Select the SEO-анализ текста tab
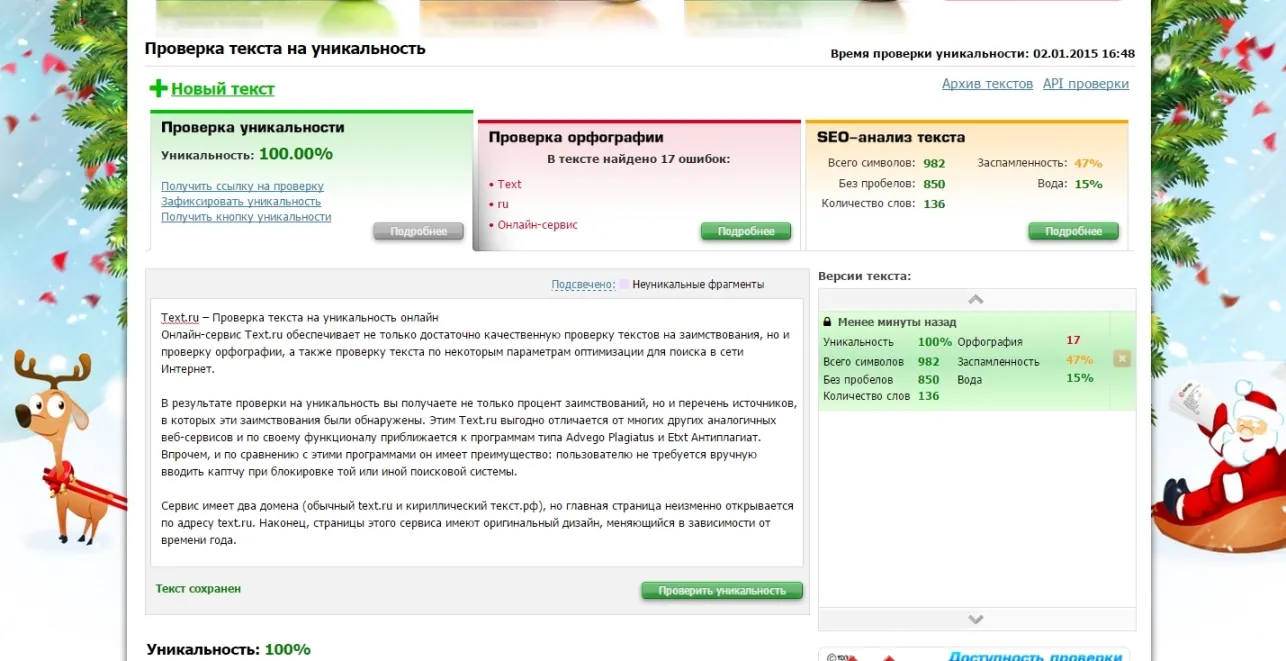Image resolution: width=1286 pixels, height=661 pixels. pos(891,137)
